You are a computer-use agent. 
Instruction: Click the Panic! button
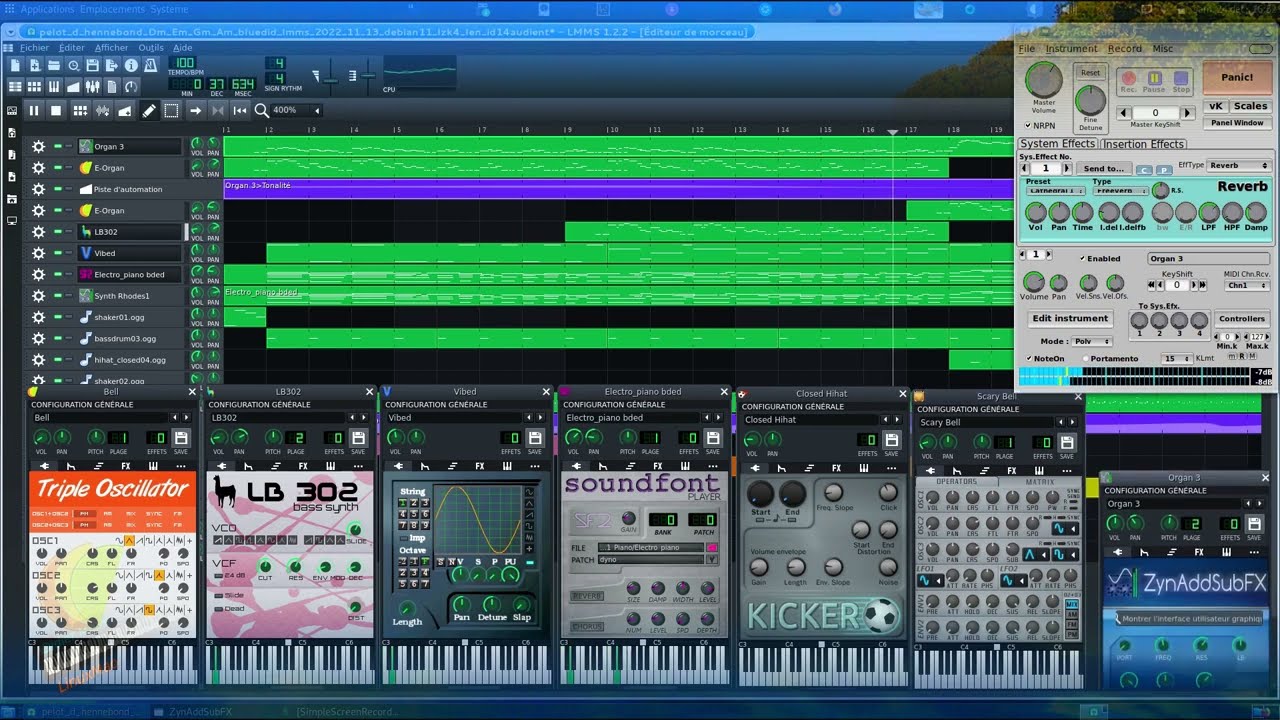1236,77
